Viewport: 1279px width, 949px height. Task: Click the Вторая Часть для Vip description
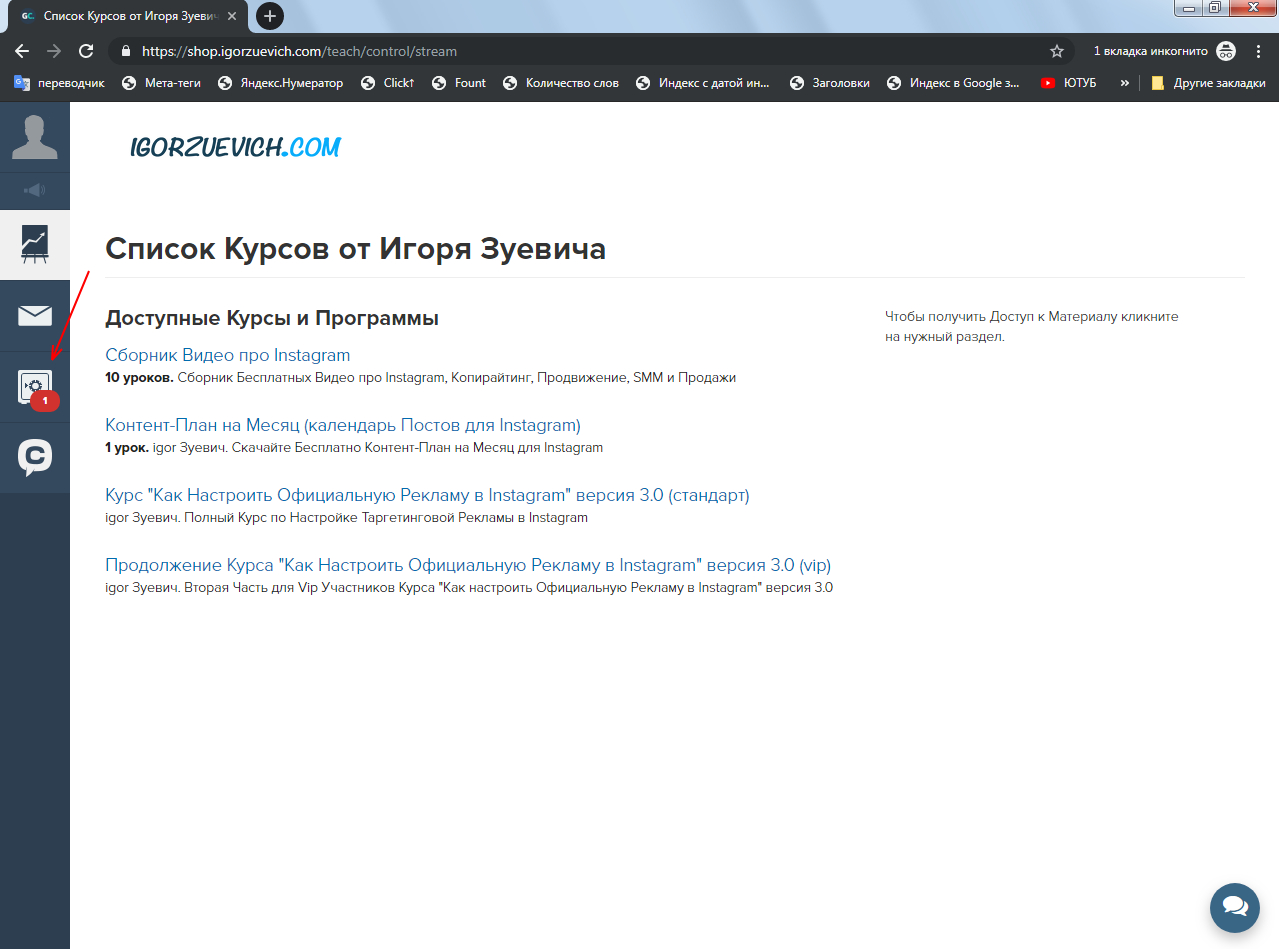469,588
